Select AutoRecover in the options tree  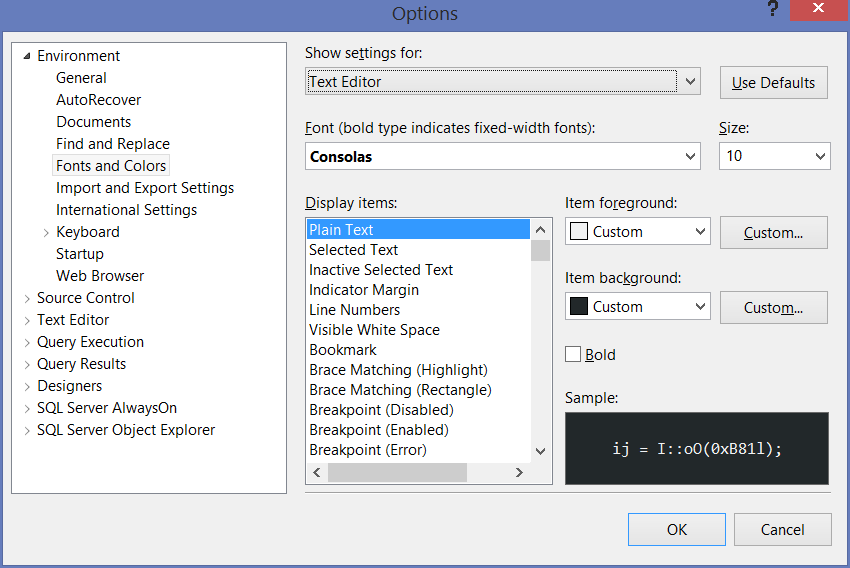pos(98,100)
